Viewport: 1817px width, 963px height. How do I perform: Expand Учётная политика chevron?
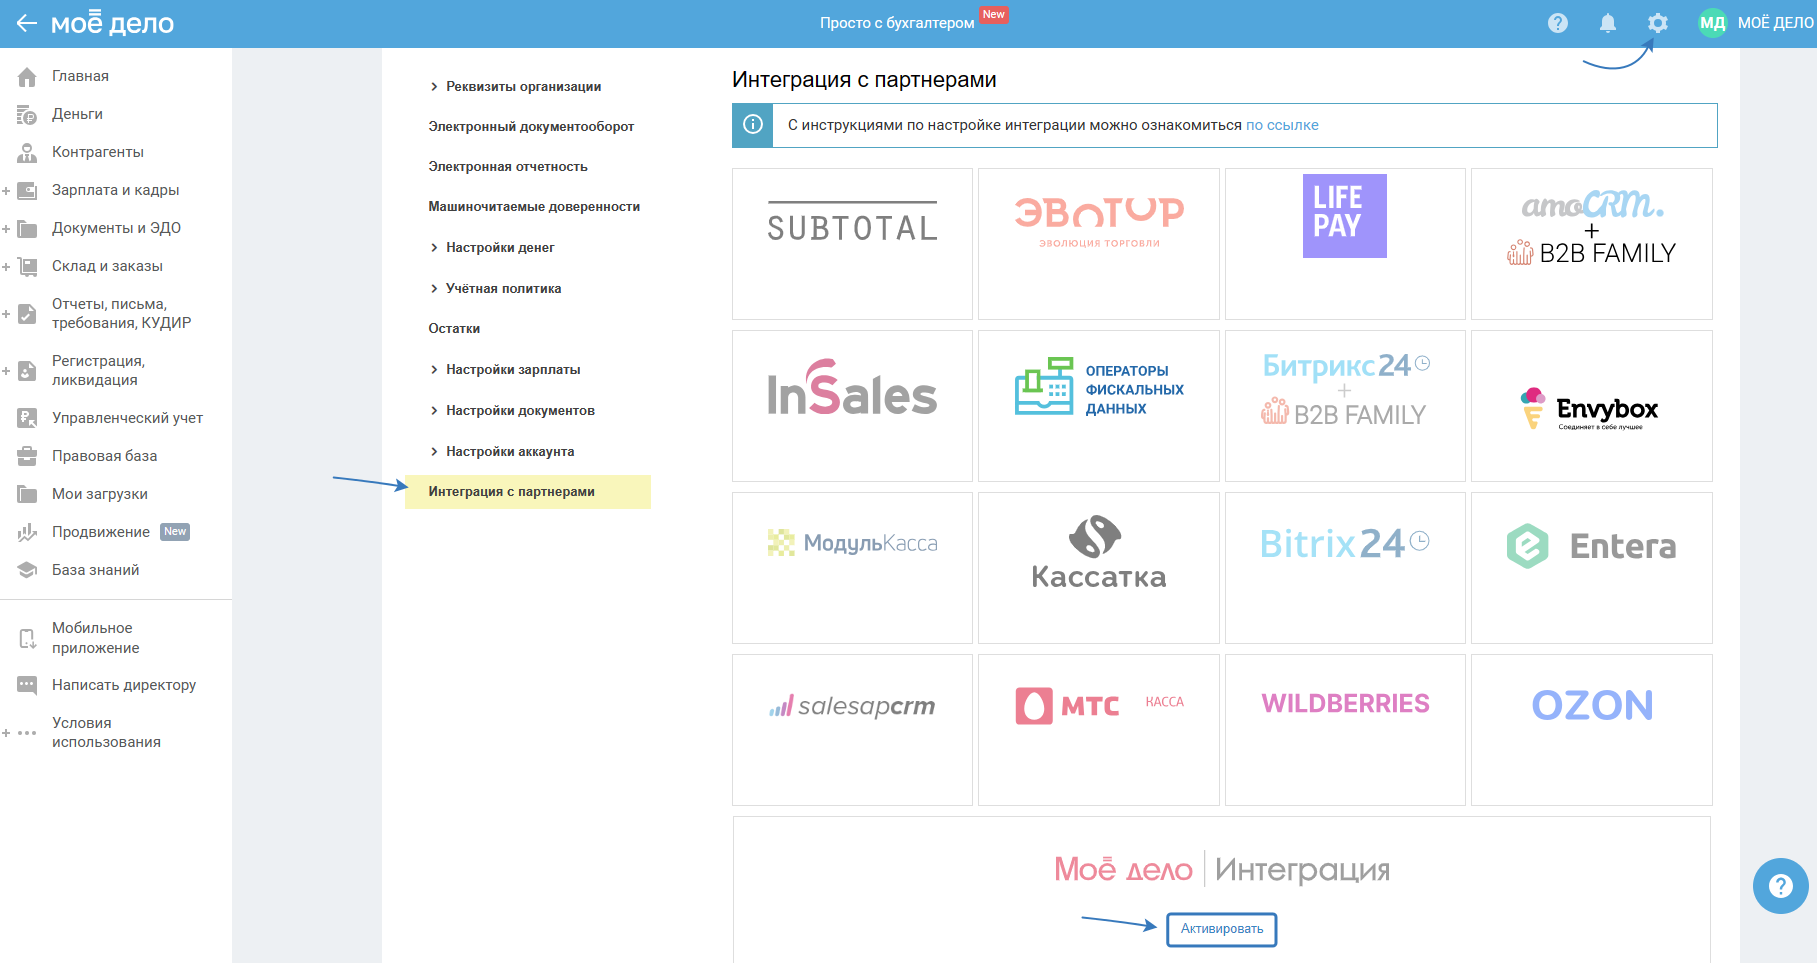[x=434, y=289]
